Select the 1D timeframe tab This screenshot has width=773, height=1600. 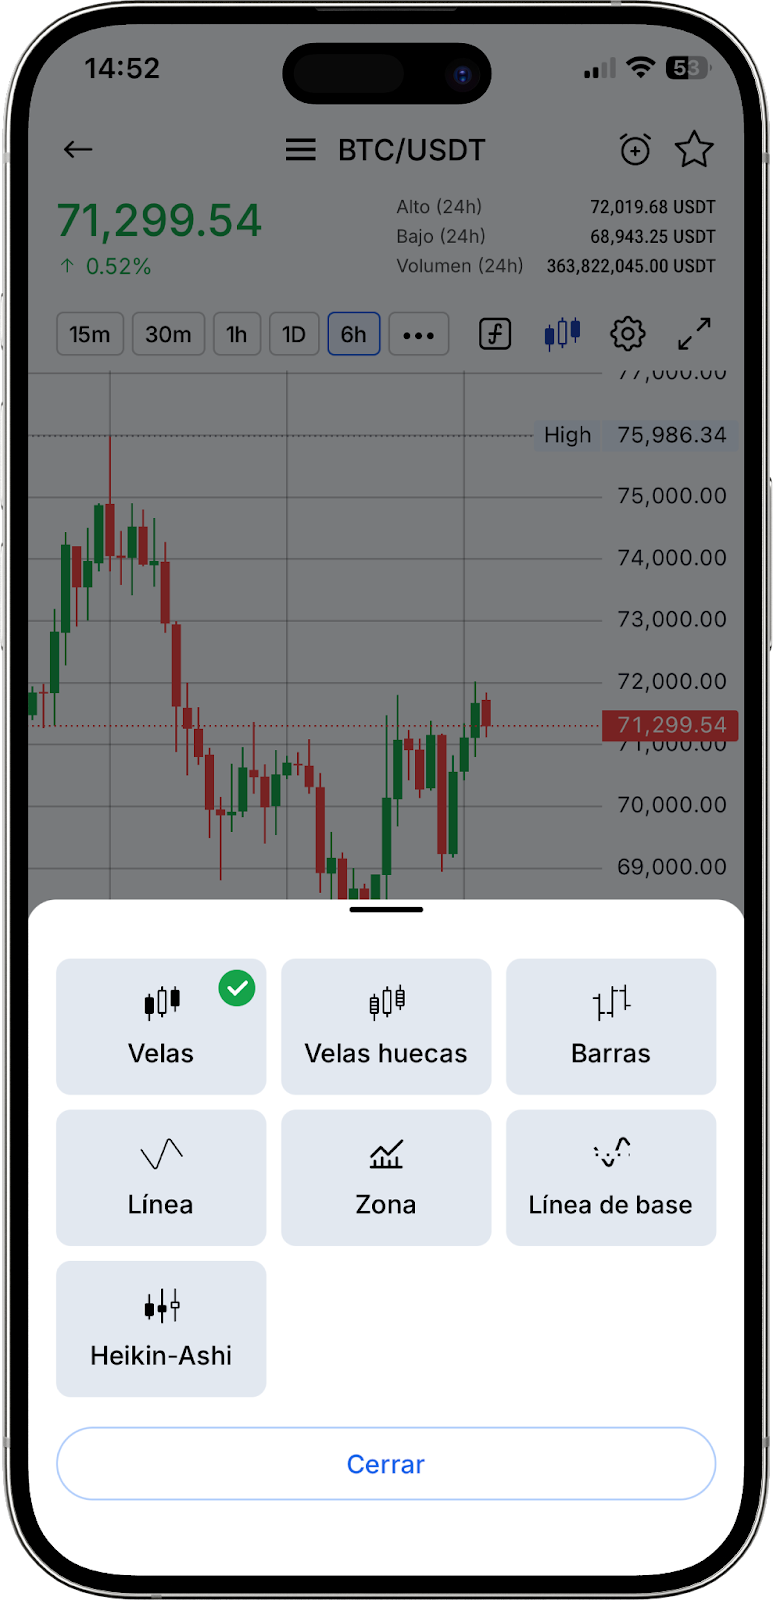coord(294,334)
